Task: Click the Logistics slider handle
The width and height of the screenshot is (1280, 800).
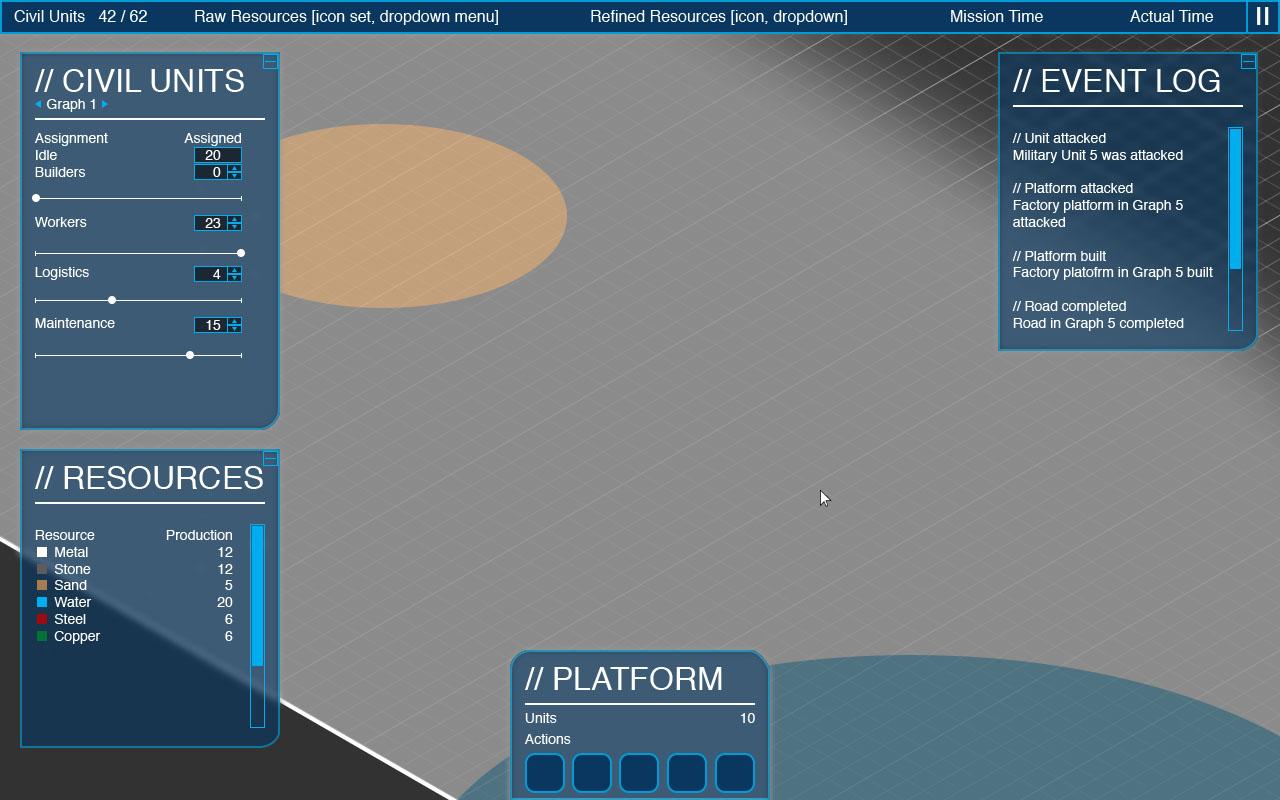Action: 112,300
